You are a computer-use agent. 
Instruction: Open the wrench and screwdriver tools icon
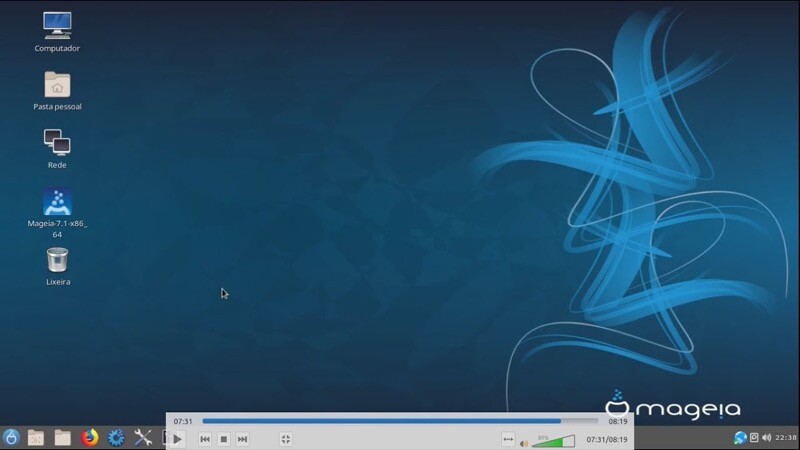point(143,438)
